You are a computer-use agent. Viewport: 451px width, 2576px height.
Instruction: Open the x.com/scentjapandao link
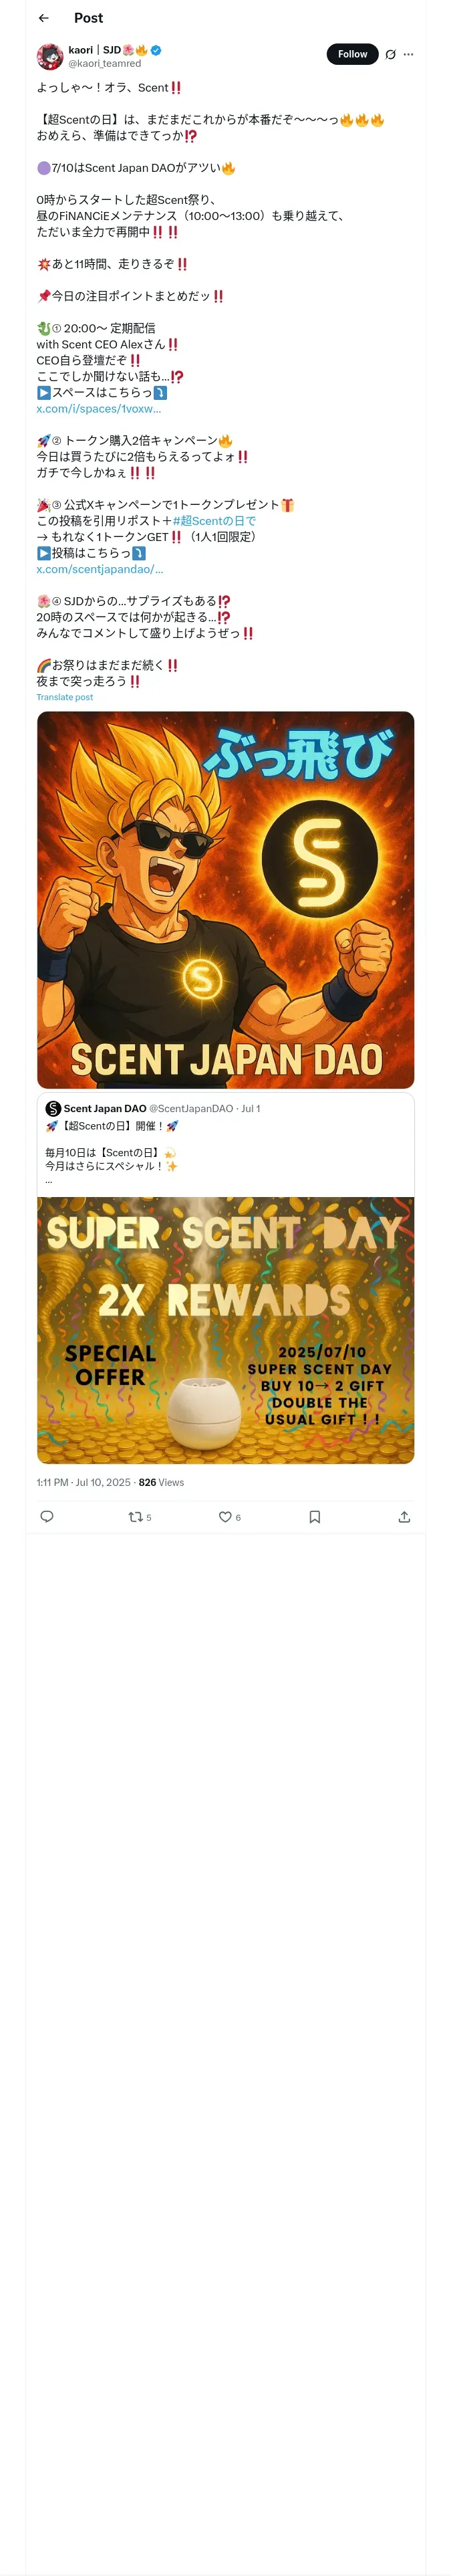[100, 569]
